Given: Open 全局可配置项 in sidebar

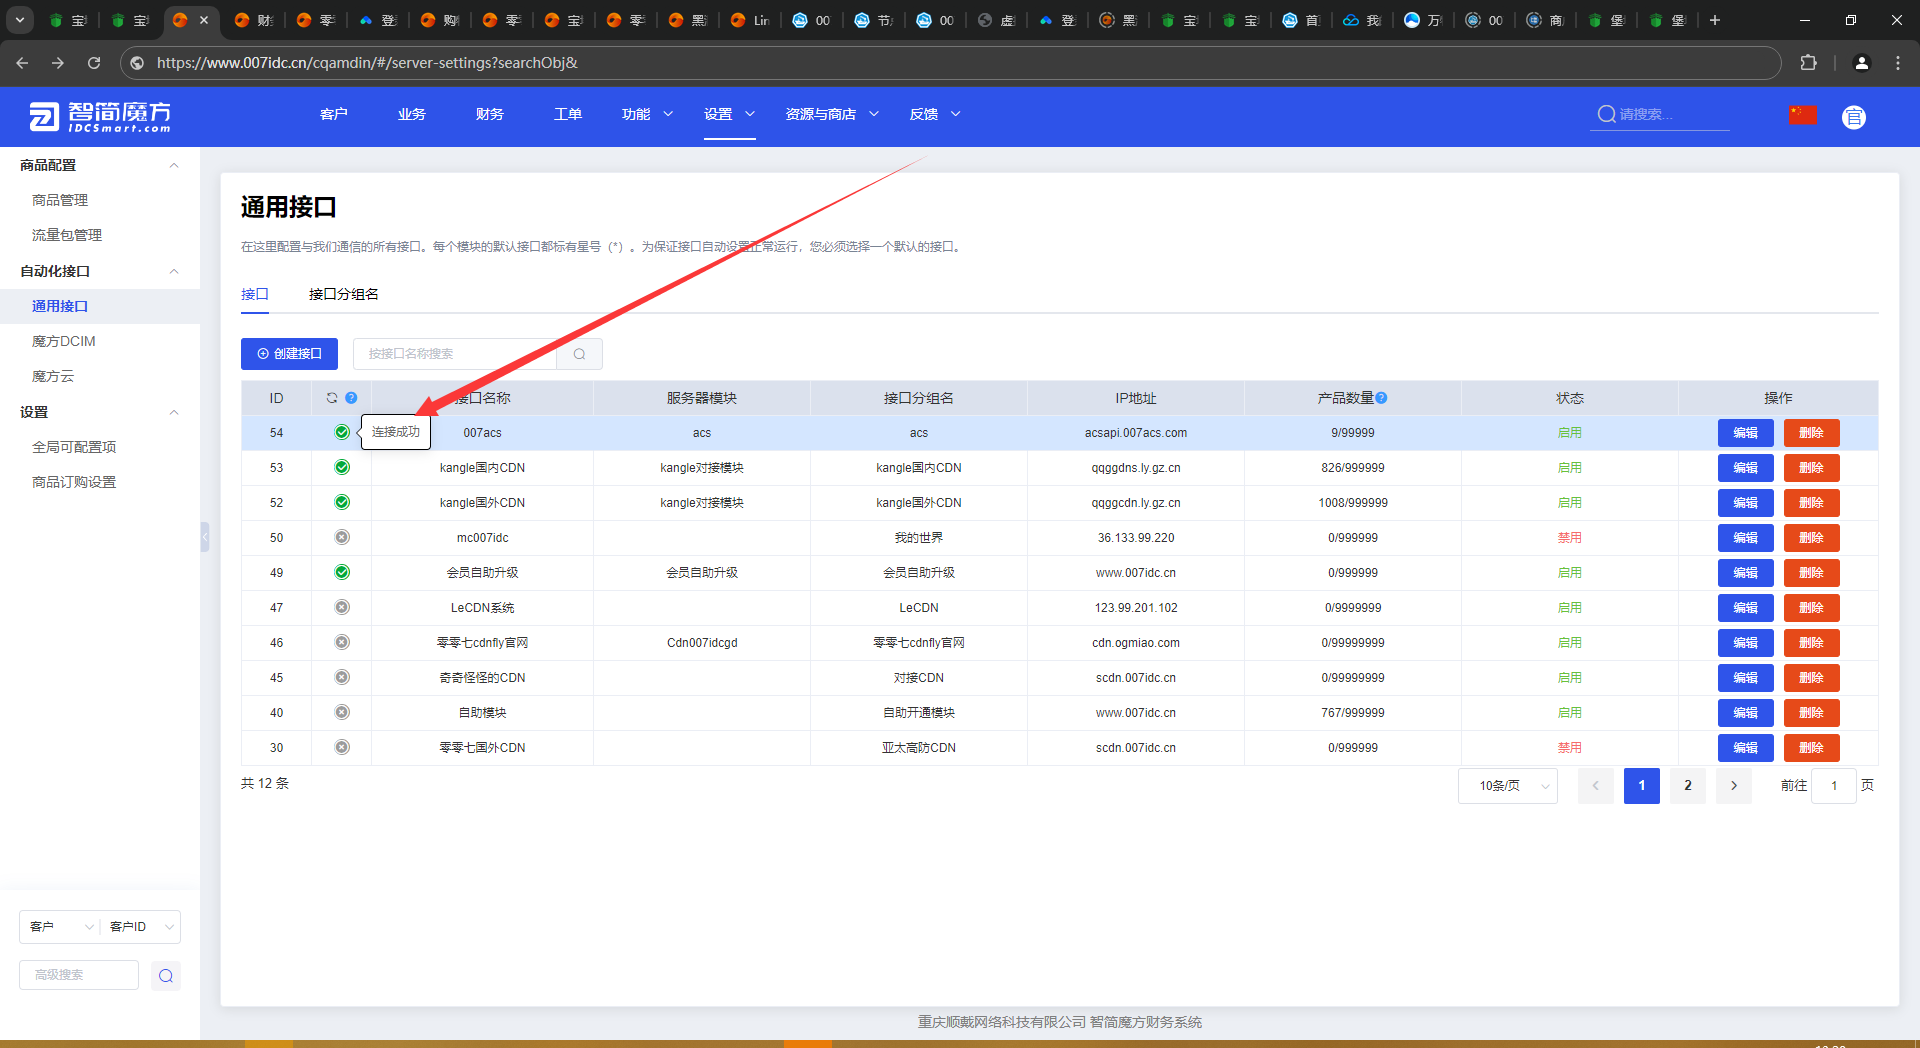Looking at the screenshot, I should click(74, 447).
